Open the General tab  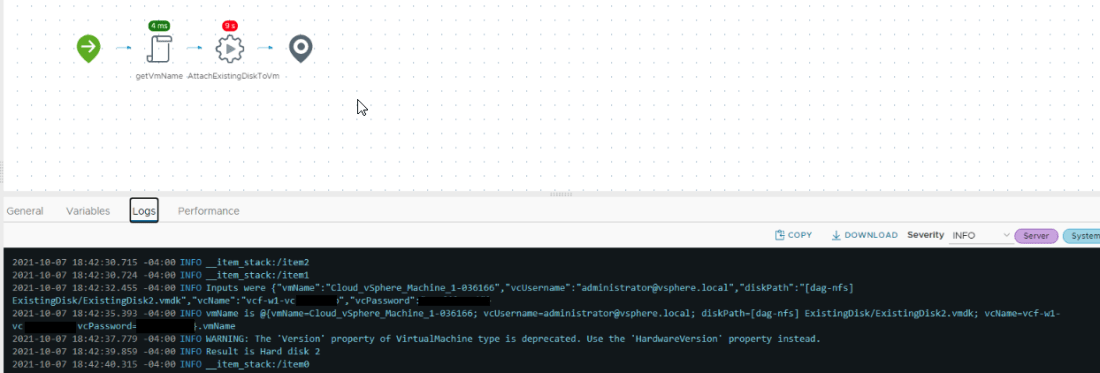tap(25, 211)
